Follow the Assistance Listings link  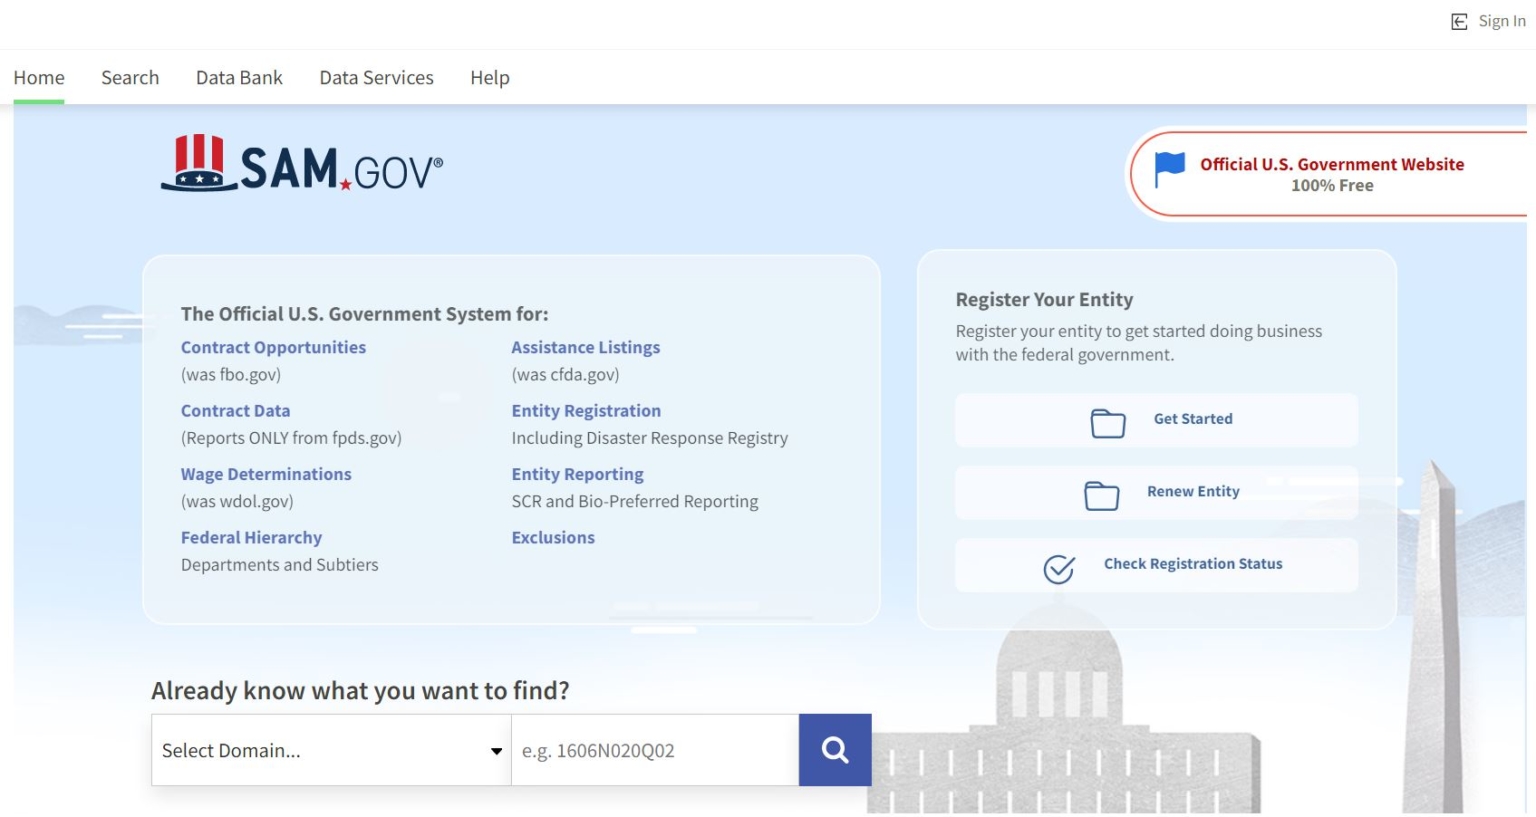coord(585,347)
